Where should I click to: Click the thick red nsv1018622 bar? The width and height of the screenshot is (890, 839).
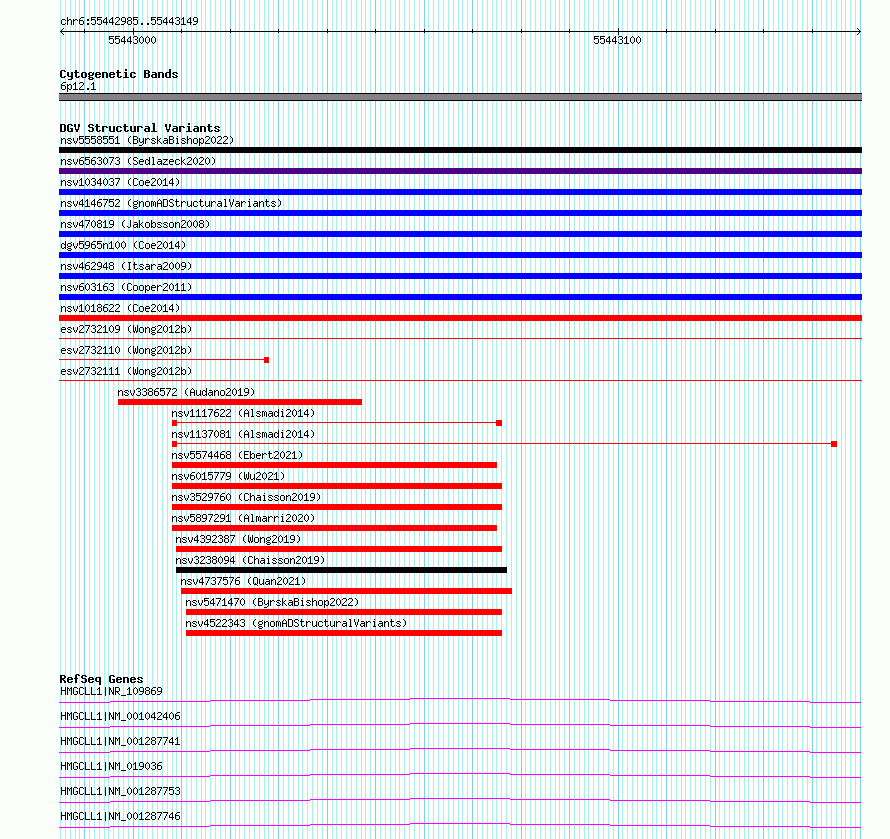460,318
